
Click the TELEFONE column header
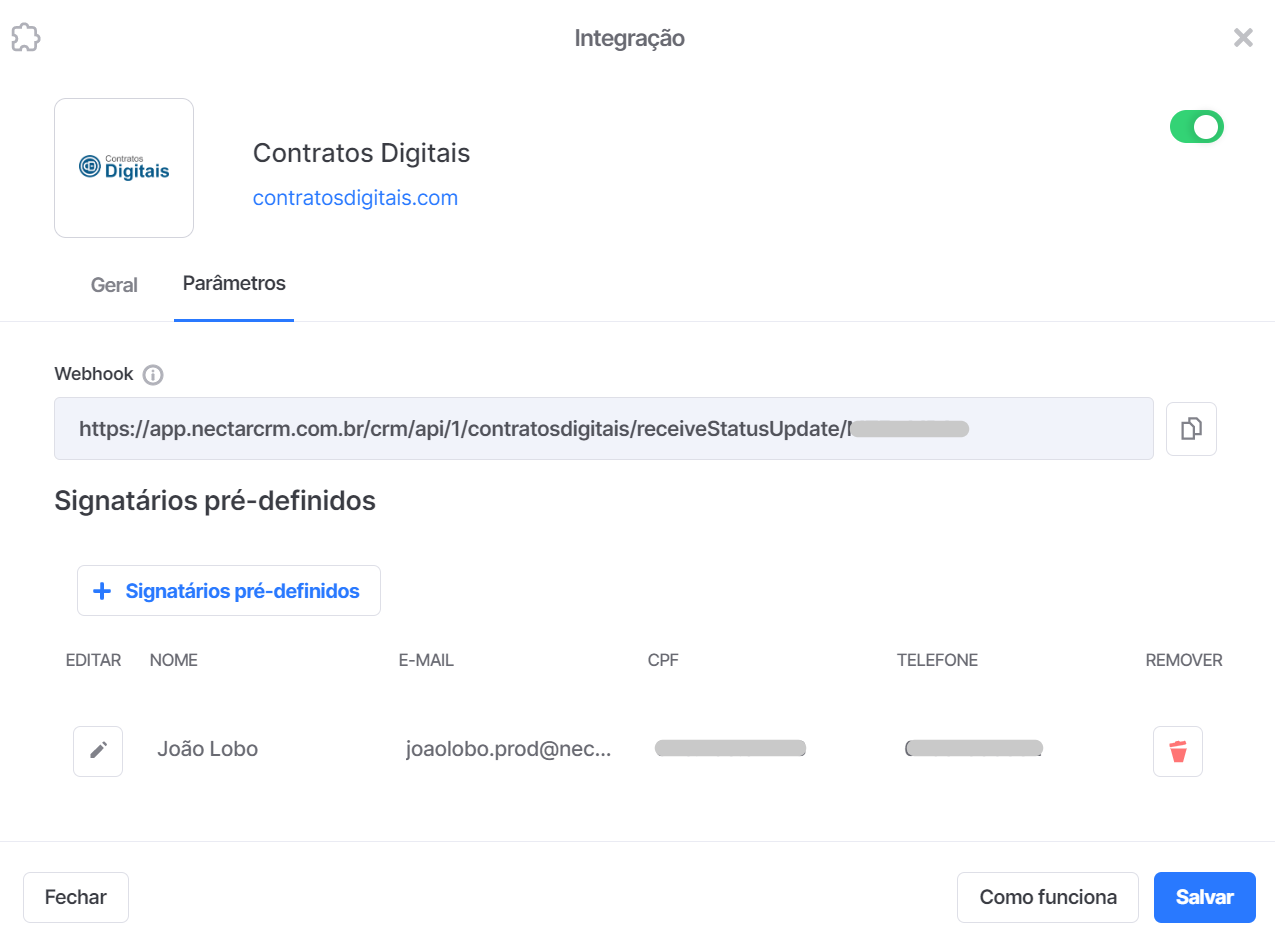(x=938, y=660)
